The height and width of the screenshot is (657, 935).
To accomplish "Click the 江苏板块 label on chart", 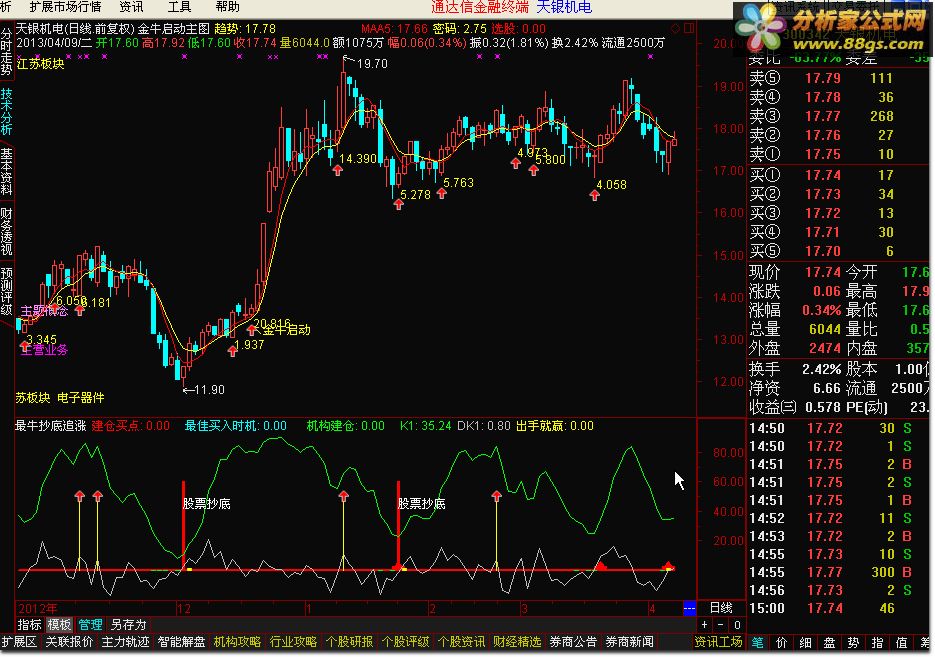I will (x=41, y=64).
